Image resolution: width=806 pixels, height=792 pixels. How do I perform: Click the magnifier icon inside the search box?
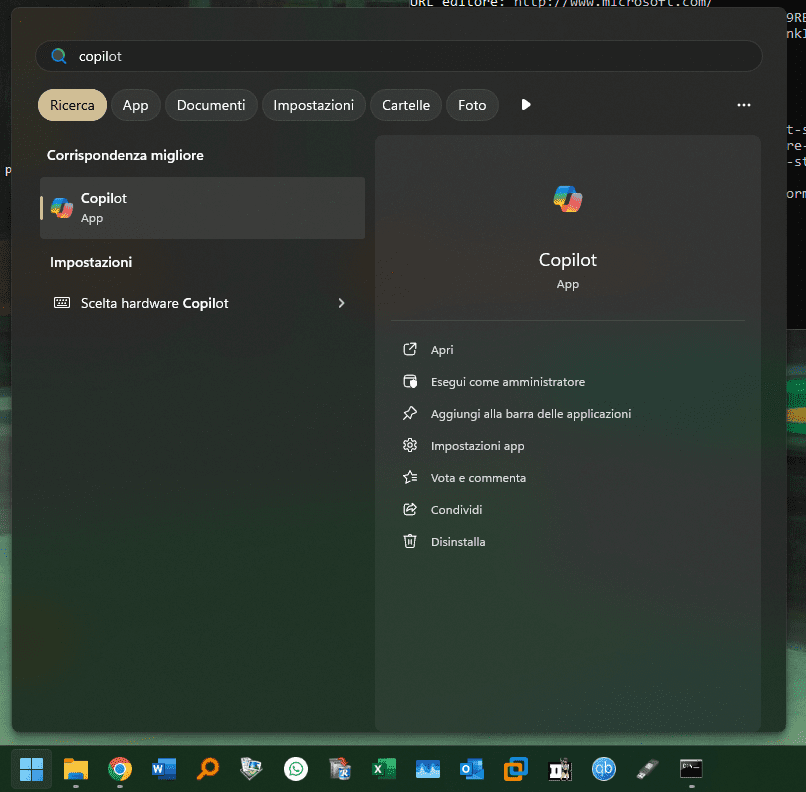58,56
